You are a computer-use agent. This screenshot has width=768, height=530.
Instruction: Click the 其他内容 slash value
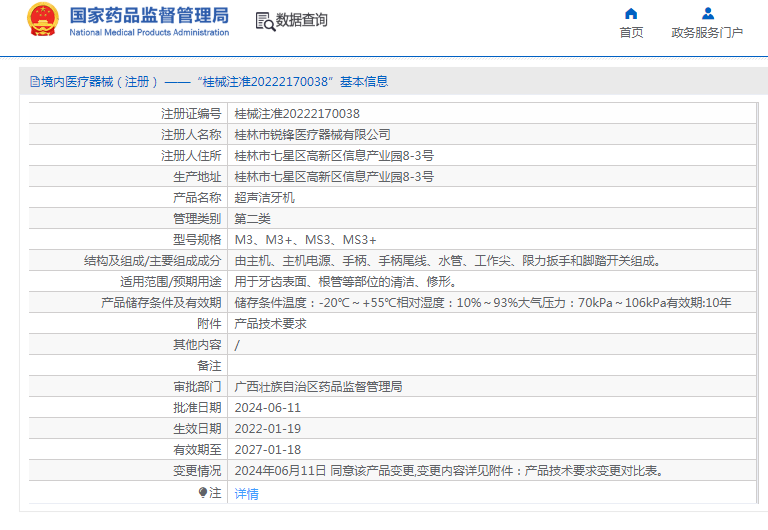click(237, 345)
